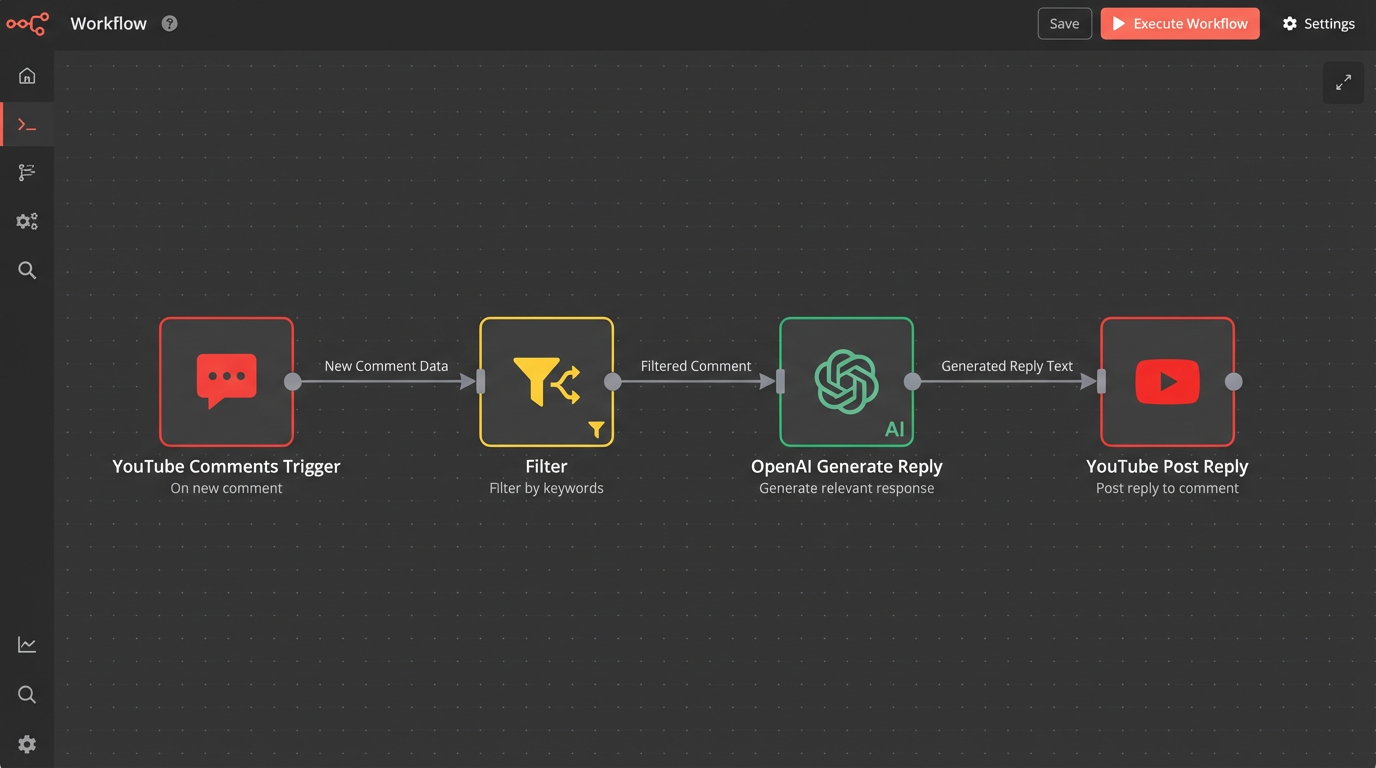Open the YouTube Post Reply node

pos(1167,381)
